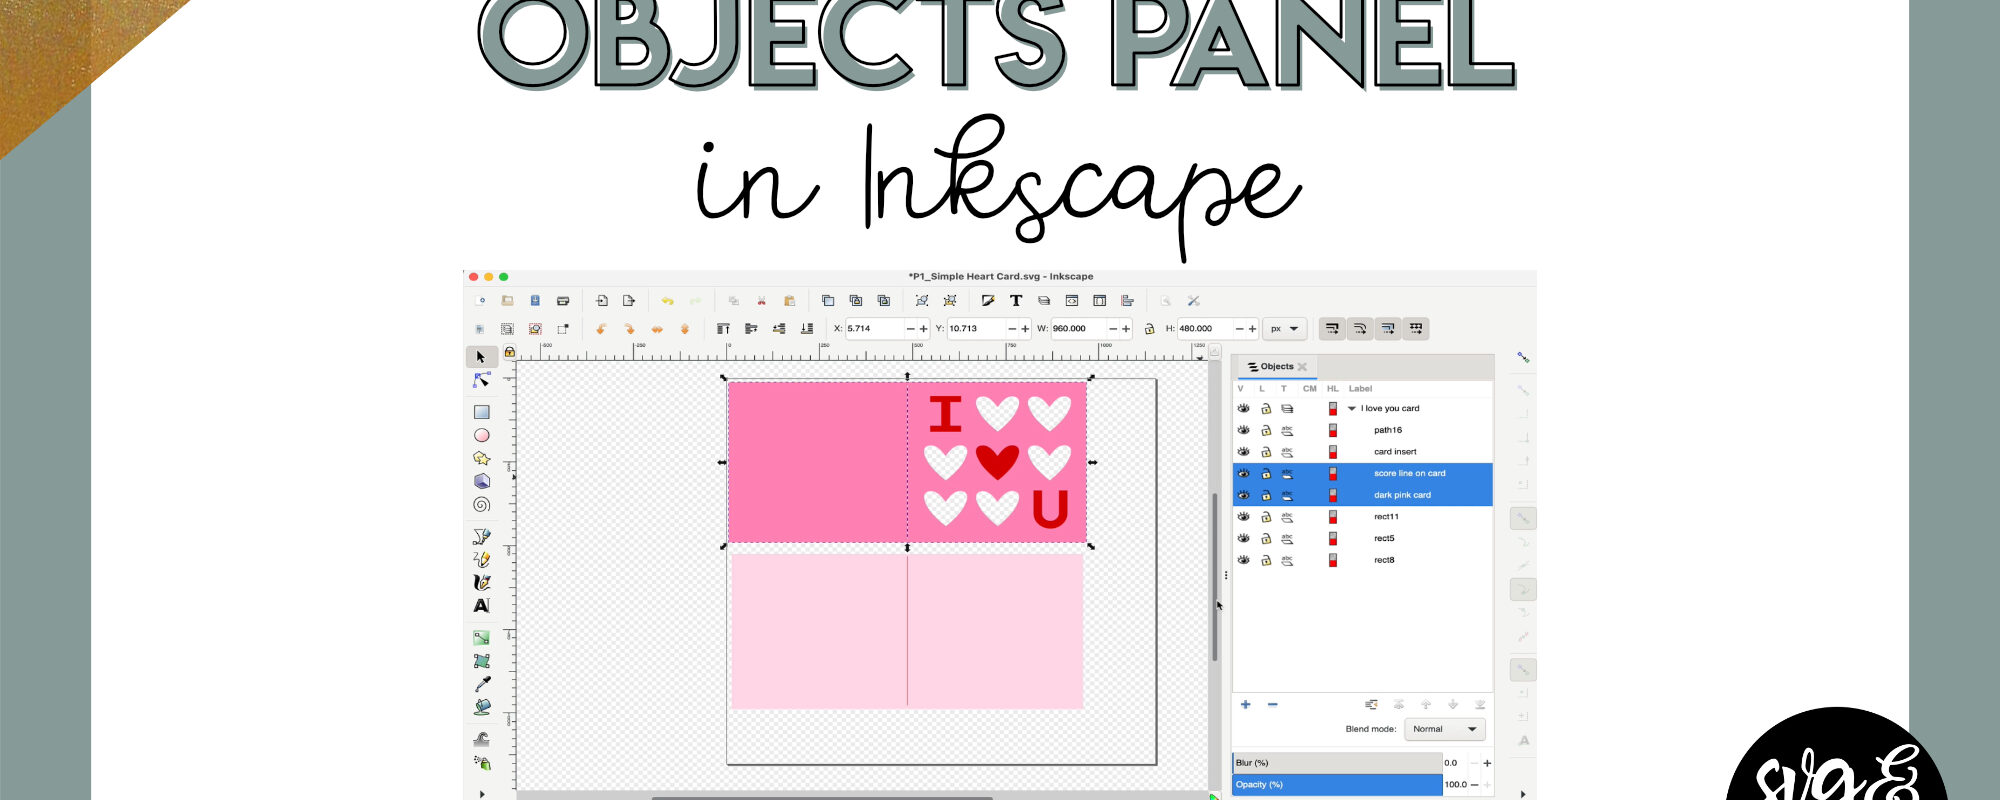This screenshot has width=2000, height=800.
Task: Toggle visibility eye for rect11
Action: 1243,517
